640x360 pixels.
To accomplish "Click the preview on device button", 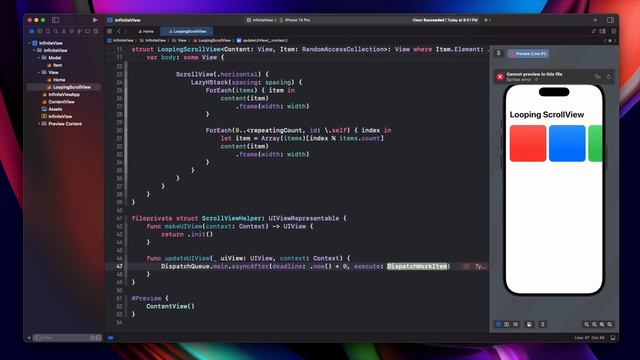I will pyautogui.click(x=542, y=324).
